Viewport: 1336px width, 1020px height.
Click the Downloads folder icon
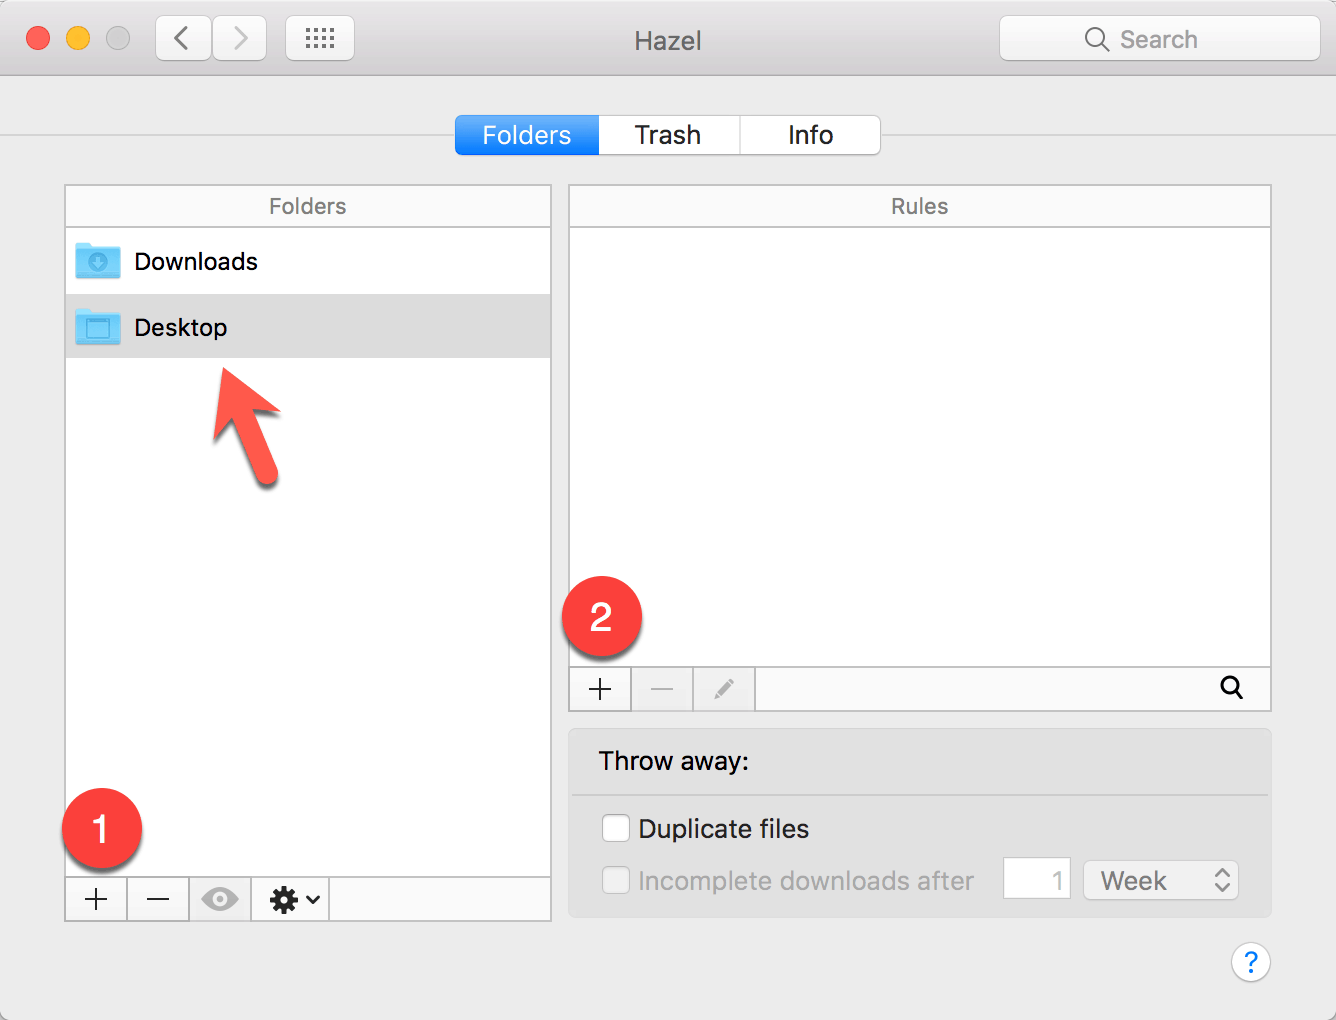coord(98,261)
